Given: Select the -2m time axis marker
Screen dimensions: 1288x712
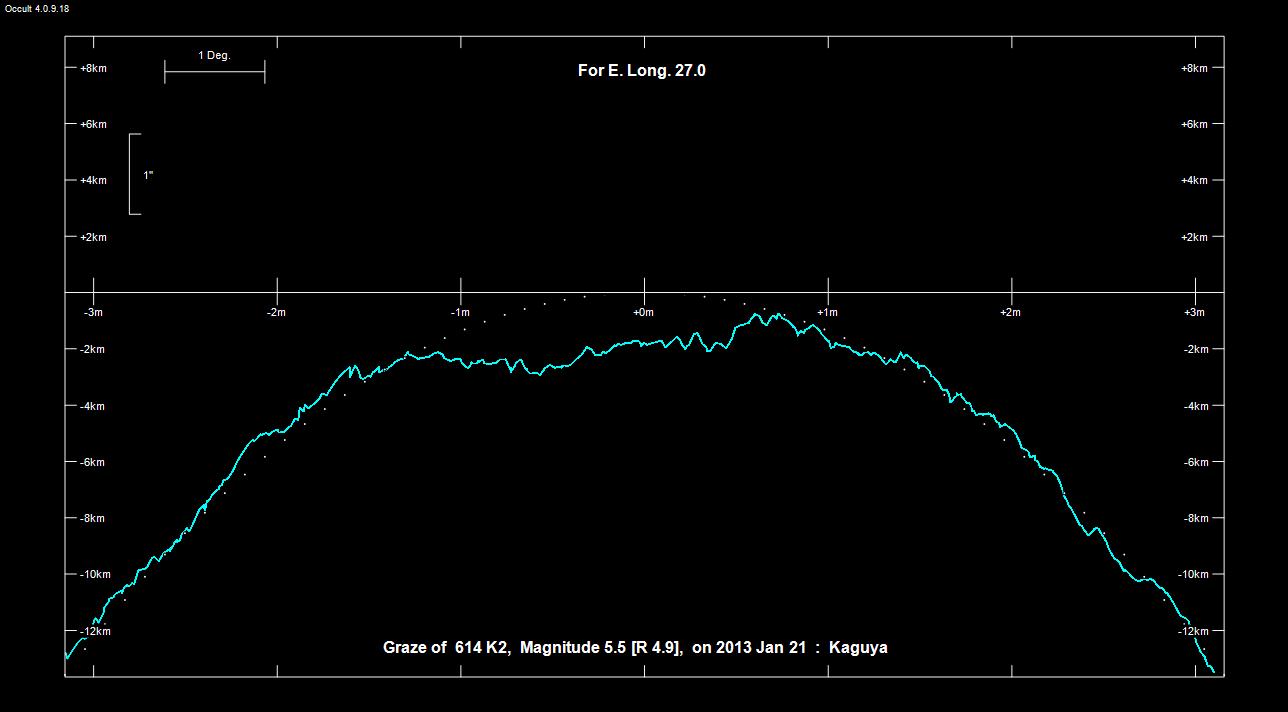Looking at the screenshot, I should pos(276,312).
